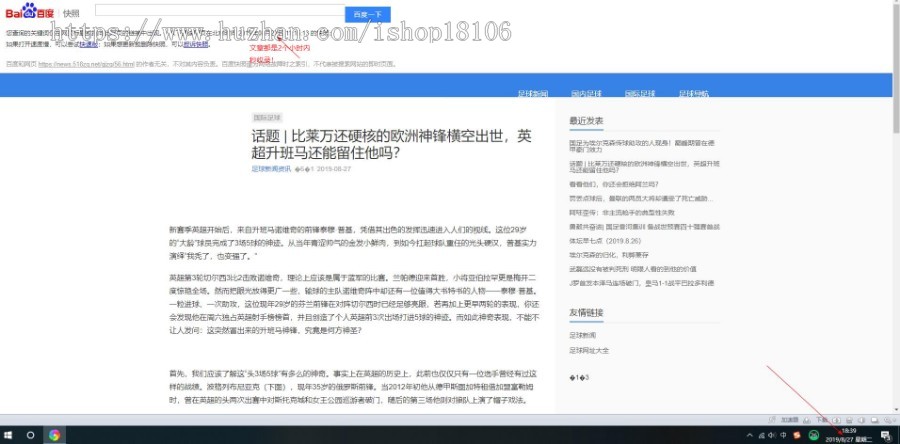Viewport: 900px width, 444px height.
Task: Click the Baidu logo
Action: click(29, 11)
